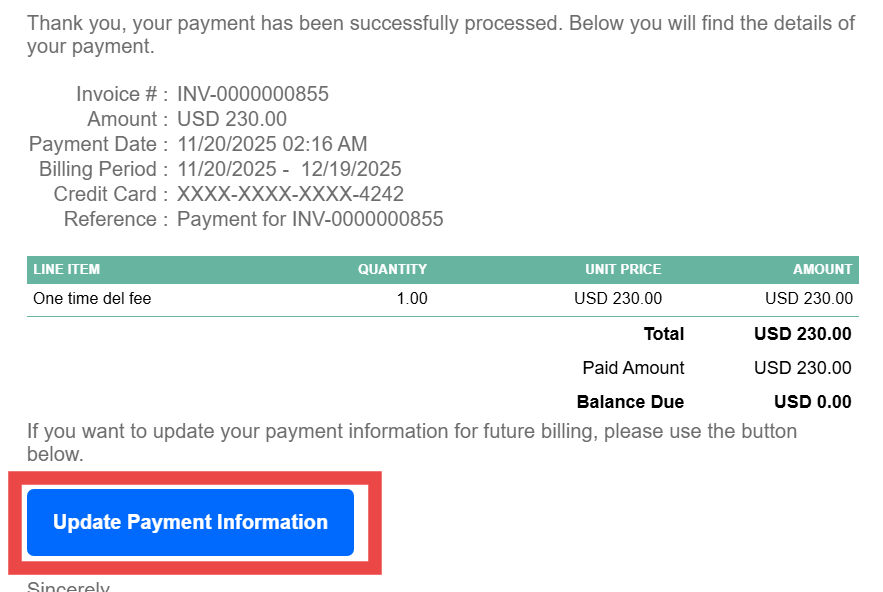This screenshot has width=883, height=592.
Task: Click the thank you confirmation paragraph
Action: (440, 34)
